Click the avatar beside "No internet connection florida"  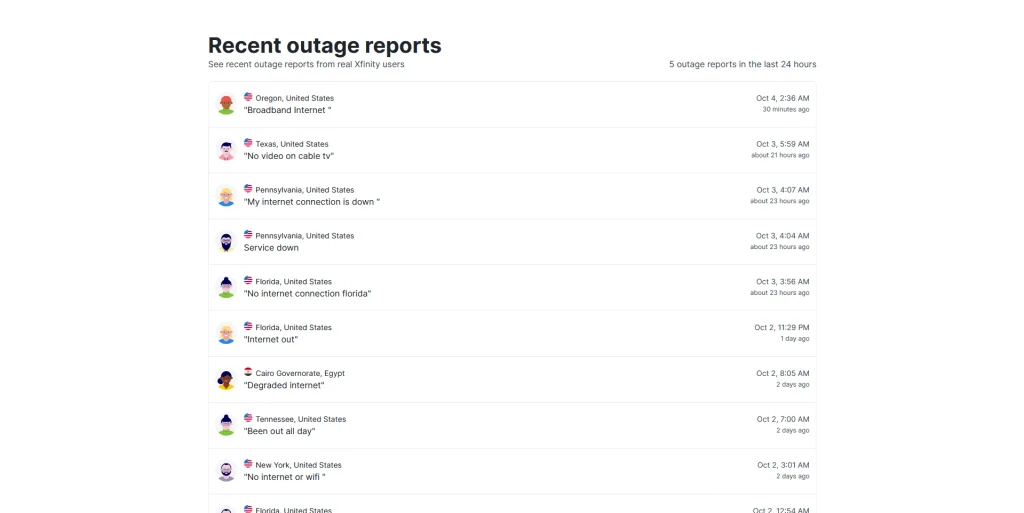(226, 288)
